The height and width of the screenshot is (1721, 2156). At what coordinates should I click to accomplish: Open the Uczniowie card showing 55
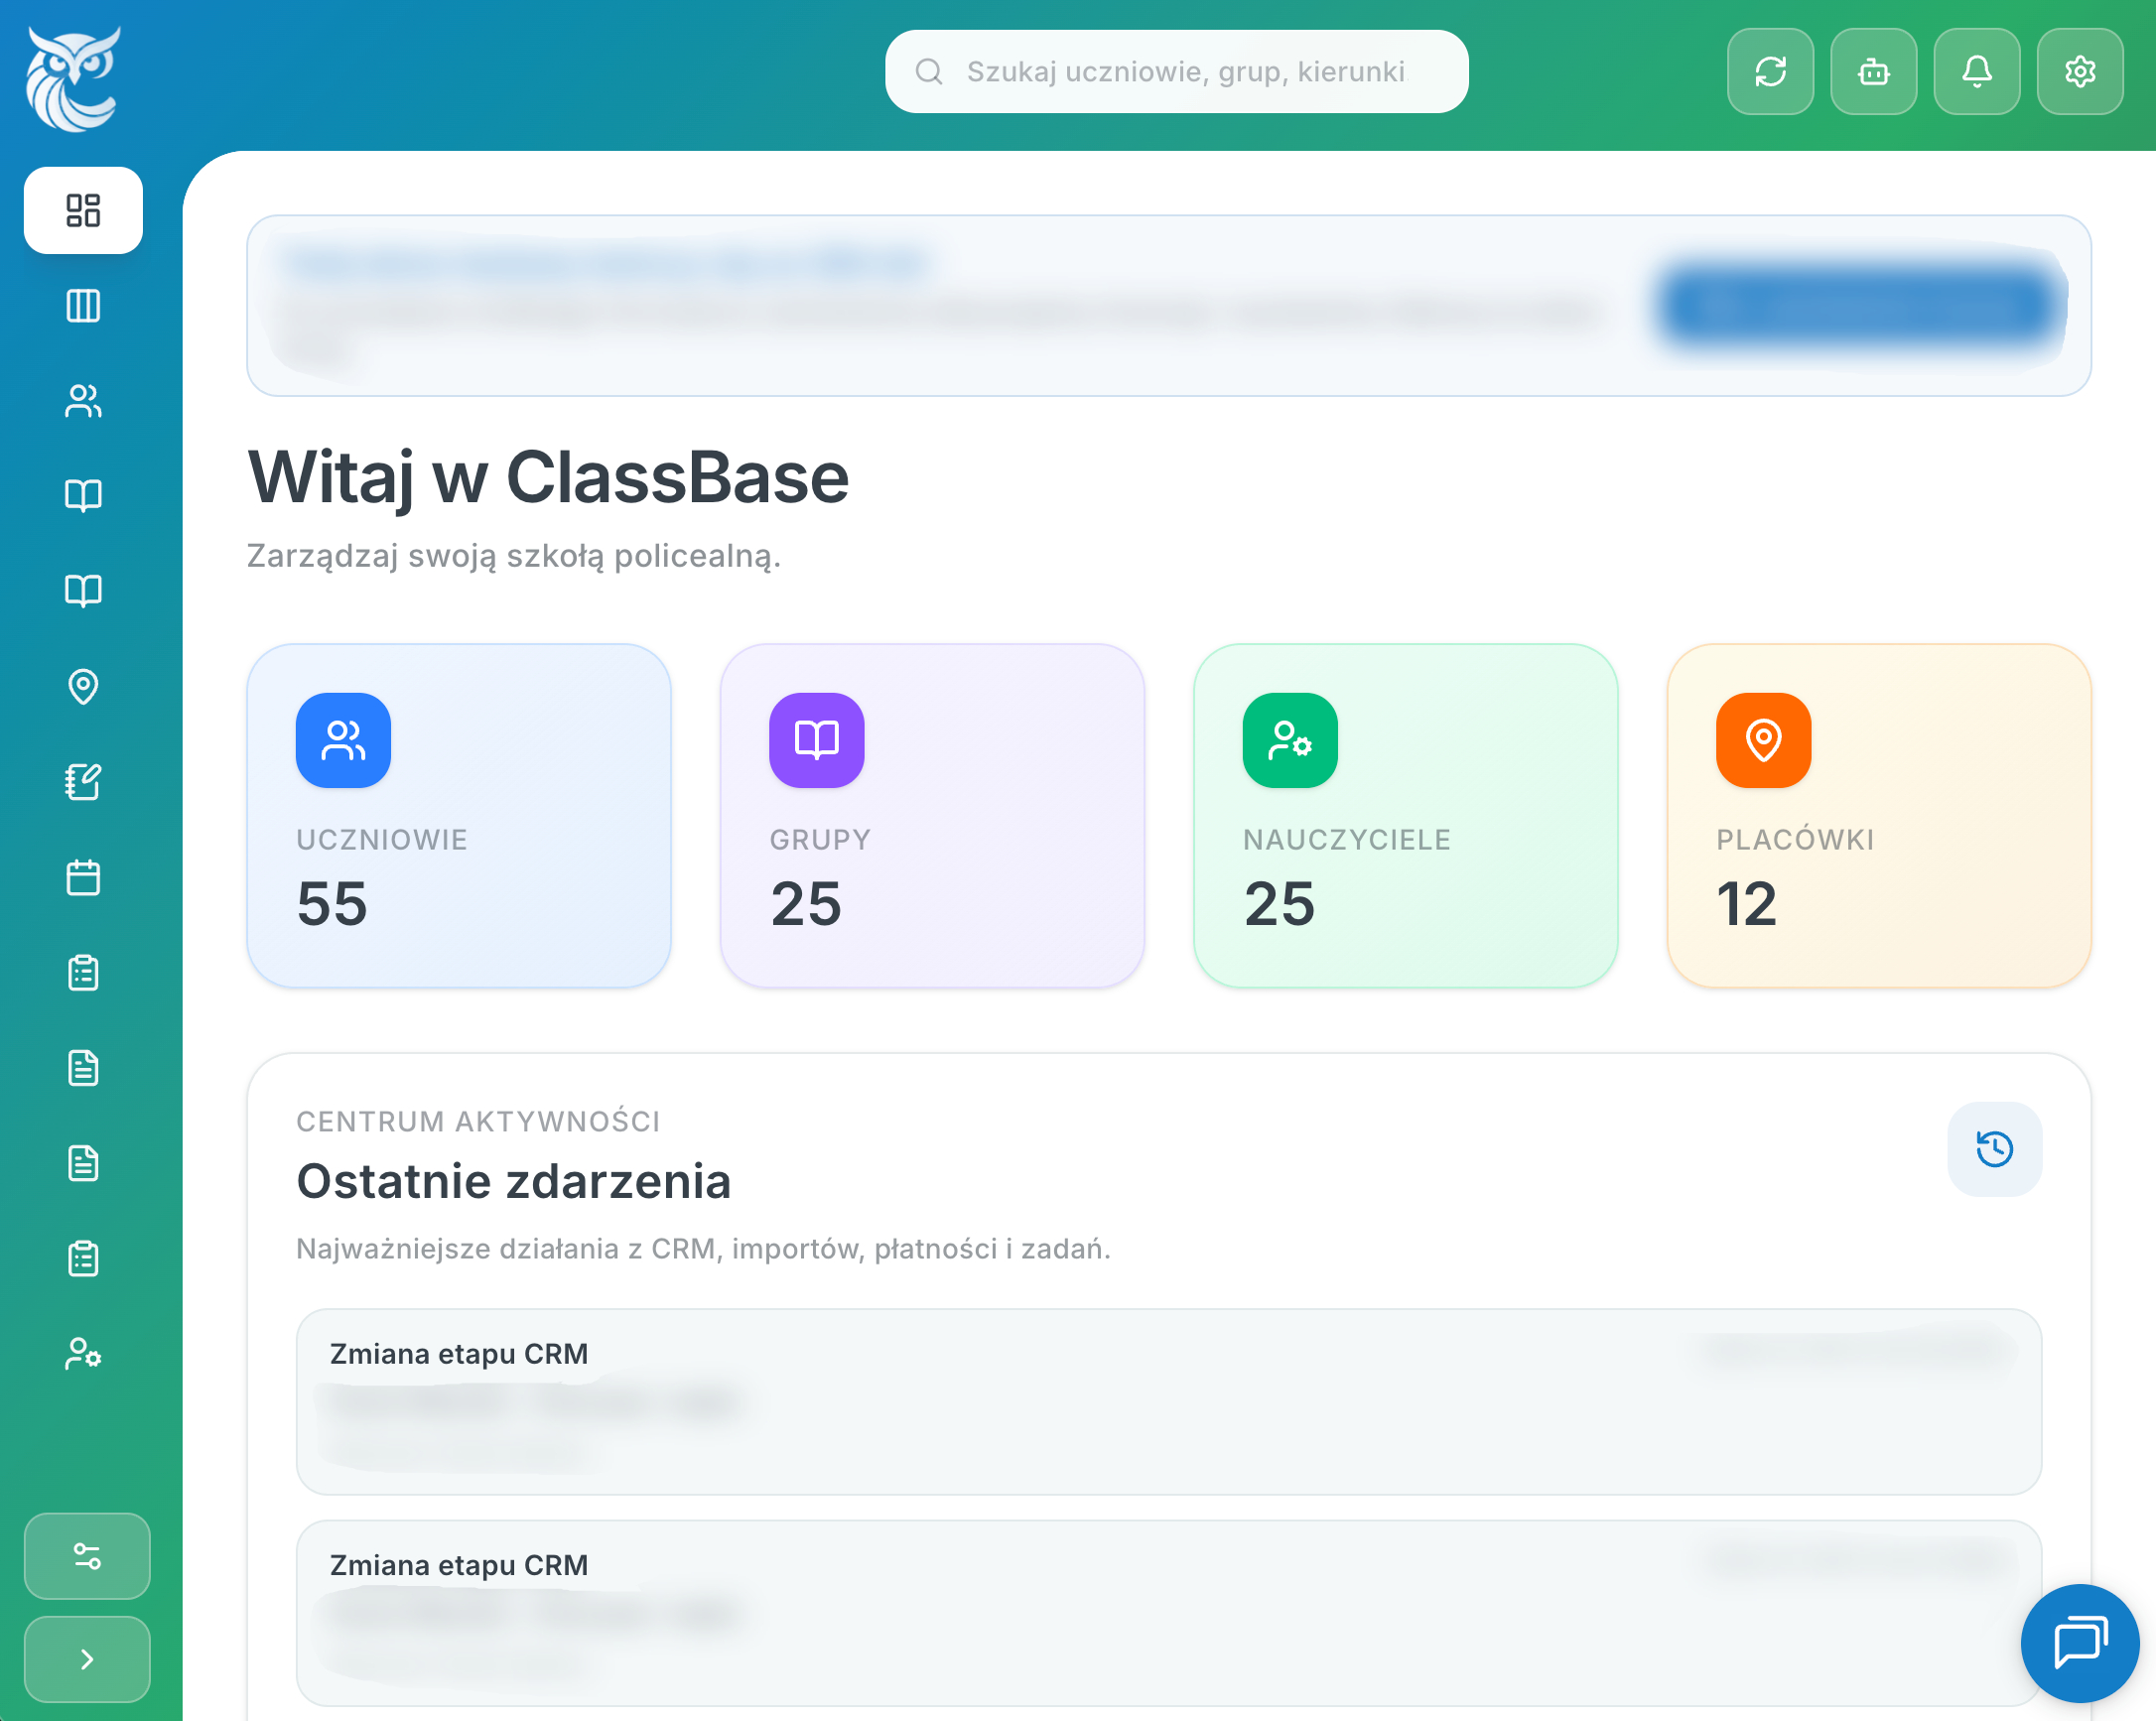pyautogui.click(x=459, y=816)
